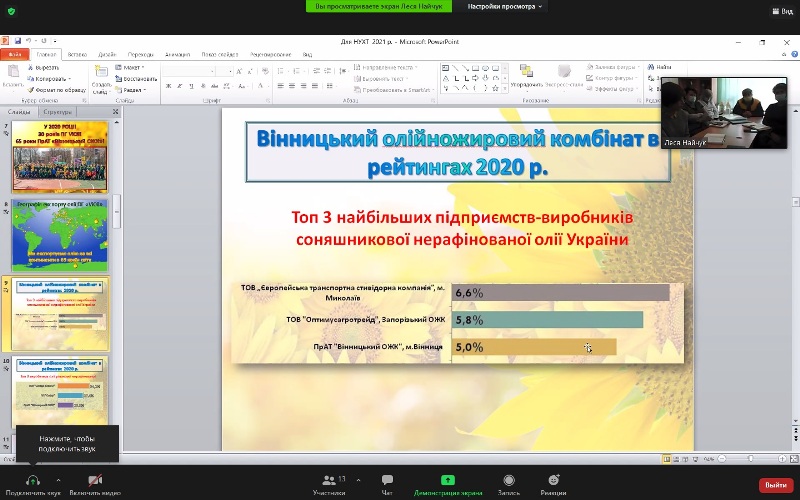Turn on video with the crossed camera icon

(x=95, y=480)
